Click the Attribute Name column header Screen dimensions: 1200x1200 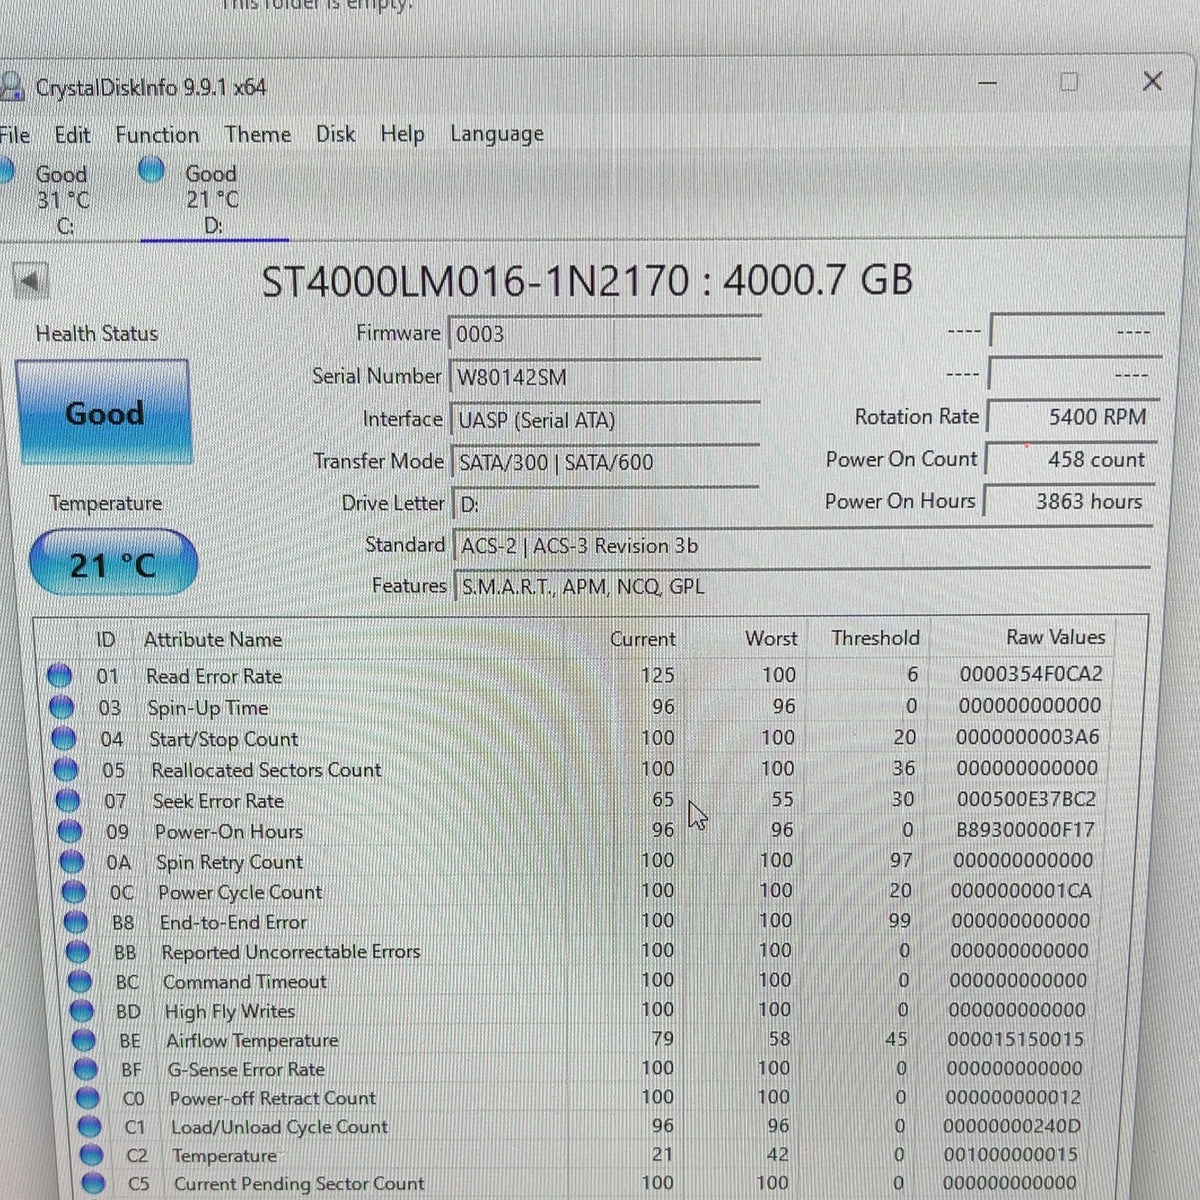tap(212, 639)
